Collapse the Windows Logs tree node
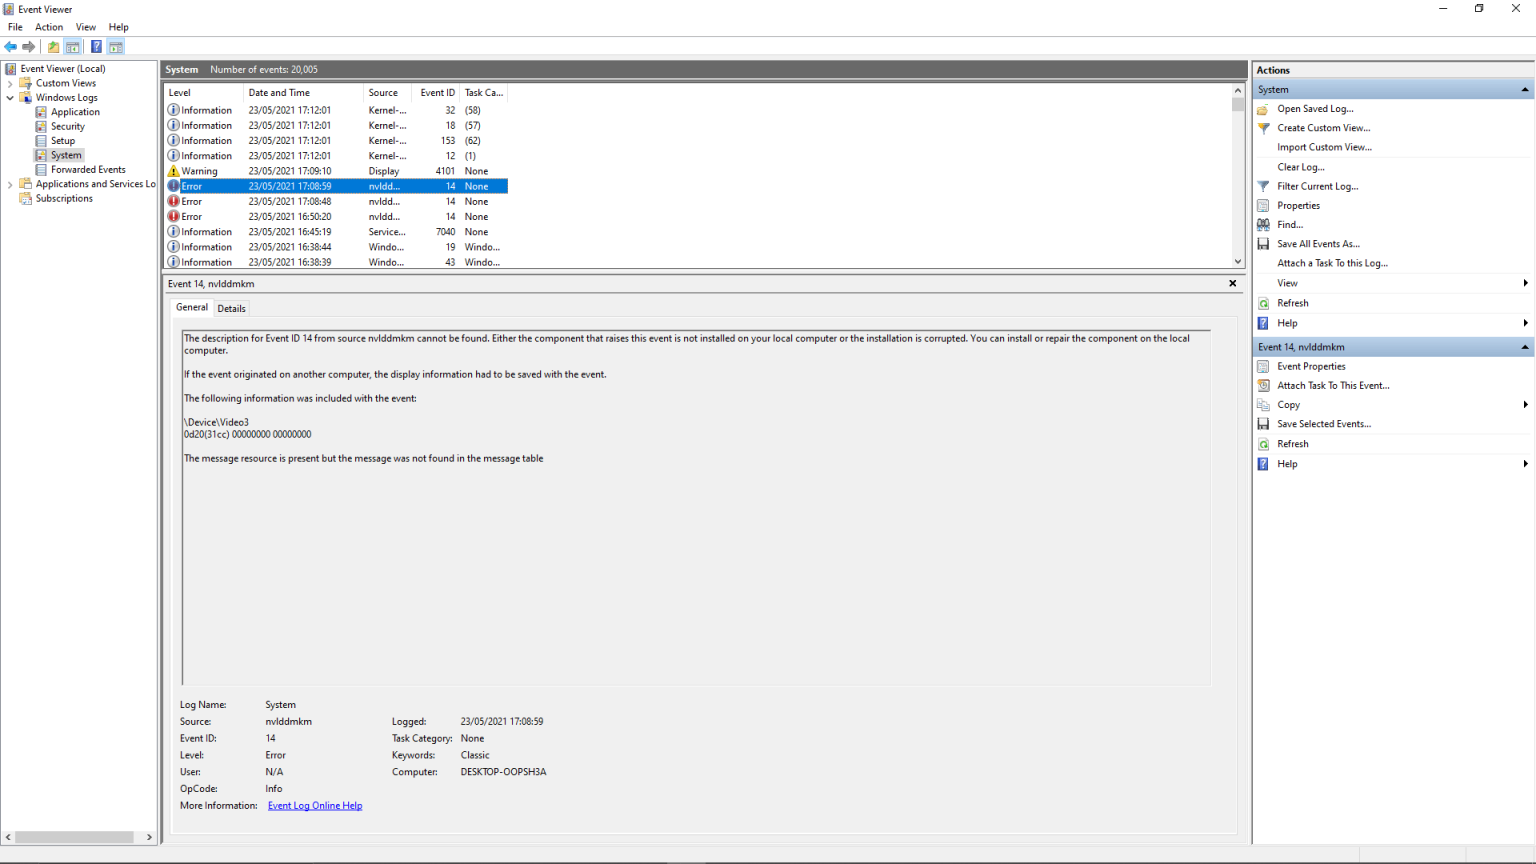The width and height of the screenshot is (1536, 864). coord(10,97)
